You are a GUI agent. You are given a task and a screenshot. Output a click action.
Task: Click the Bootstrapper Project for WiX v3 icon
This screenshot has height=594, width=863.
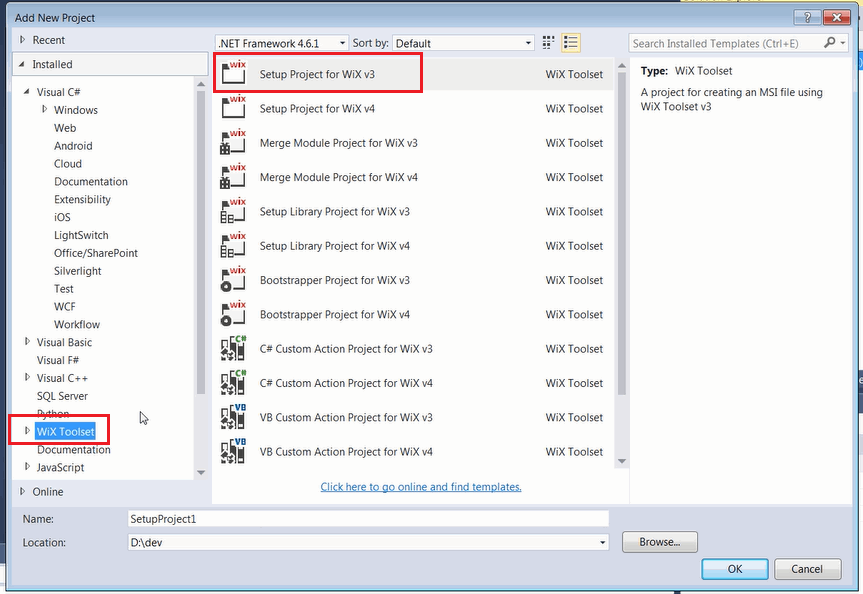pyautogui.click(x=233, y=280)
